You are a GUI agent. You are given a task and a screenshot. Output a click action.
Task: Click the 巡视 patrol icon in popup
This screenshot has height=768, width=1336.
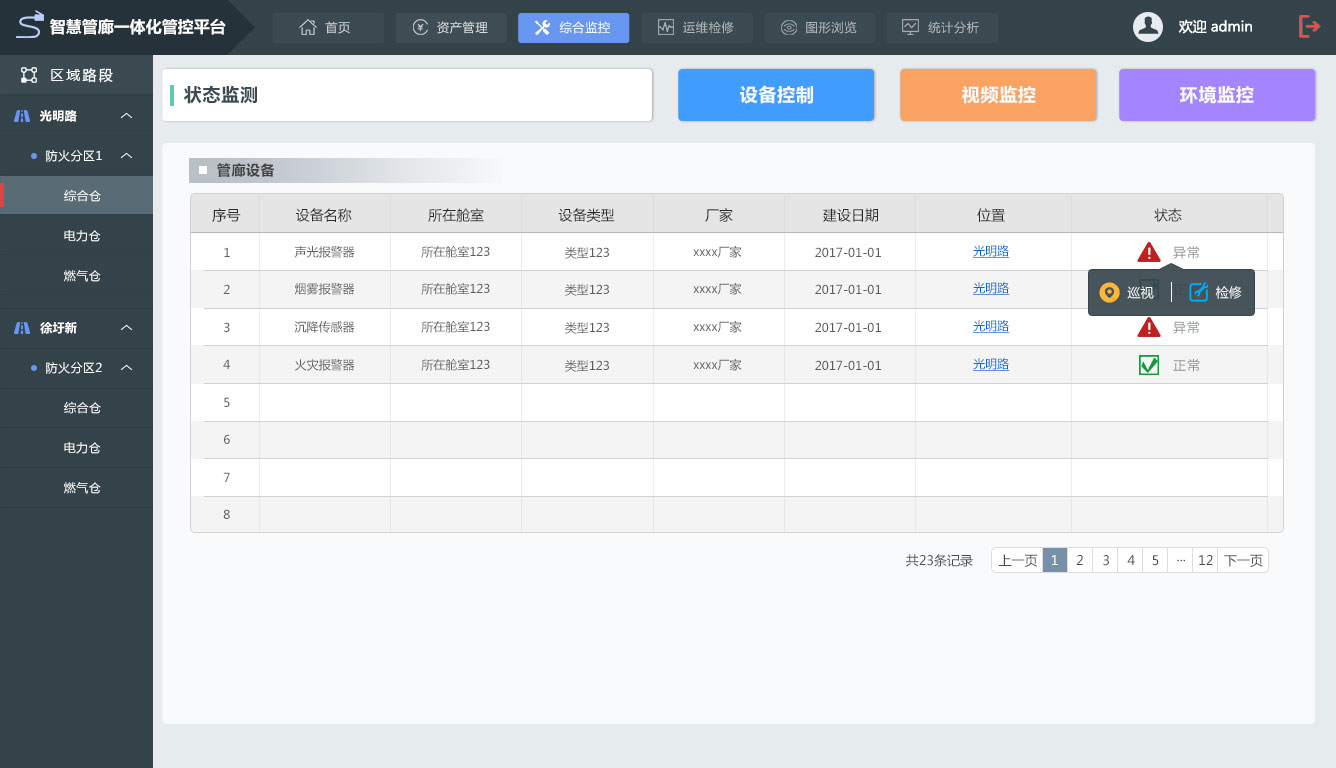pyautogui.click(x=1109, y=293)
